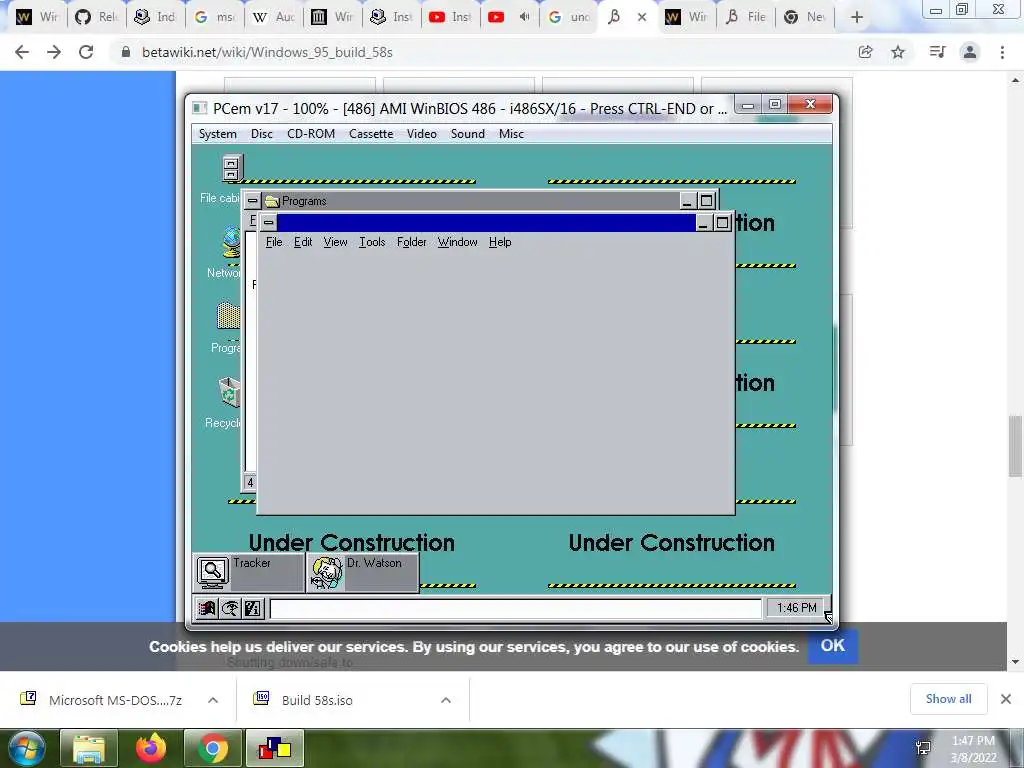
Task: Open PCem app from taskbar
Action: point(274,748)
